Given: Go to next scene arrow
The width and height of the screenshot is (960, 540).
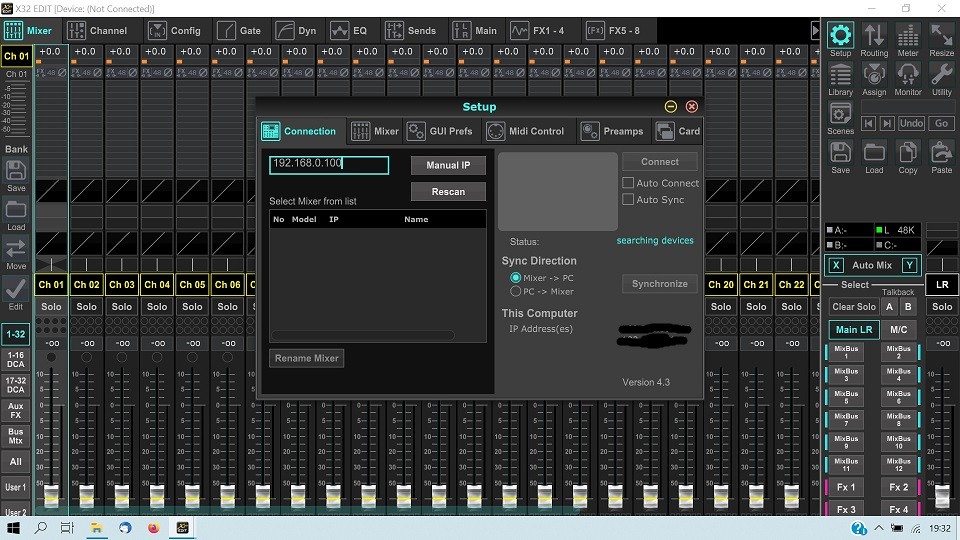Looking at the screenshot, I should [887, 123].
